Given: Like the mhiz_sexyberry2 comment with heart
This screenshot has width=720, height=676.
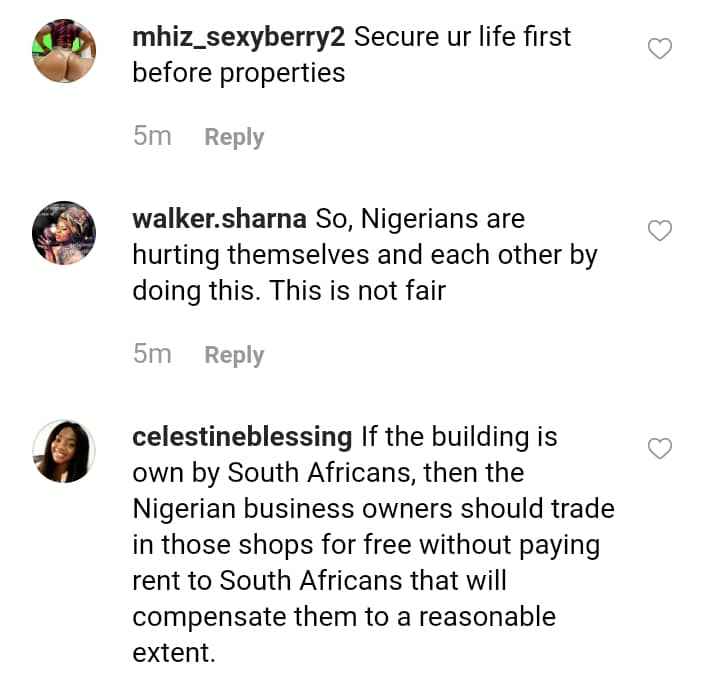Looking at the screenshot, I should click(x=660, y=48).
